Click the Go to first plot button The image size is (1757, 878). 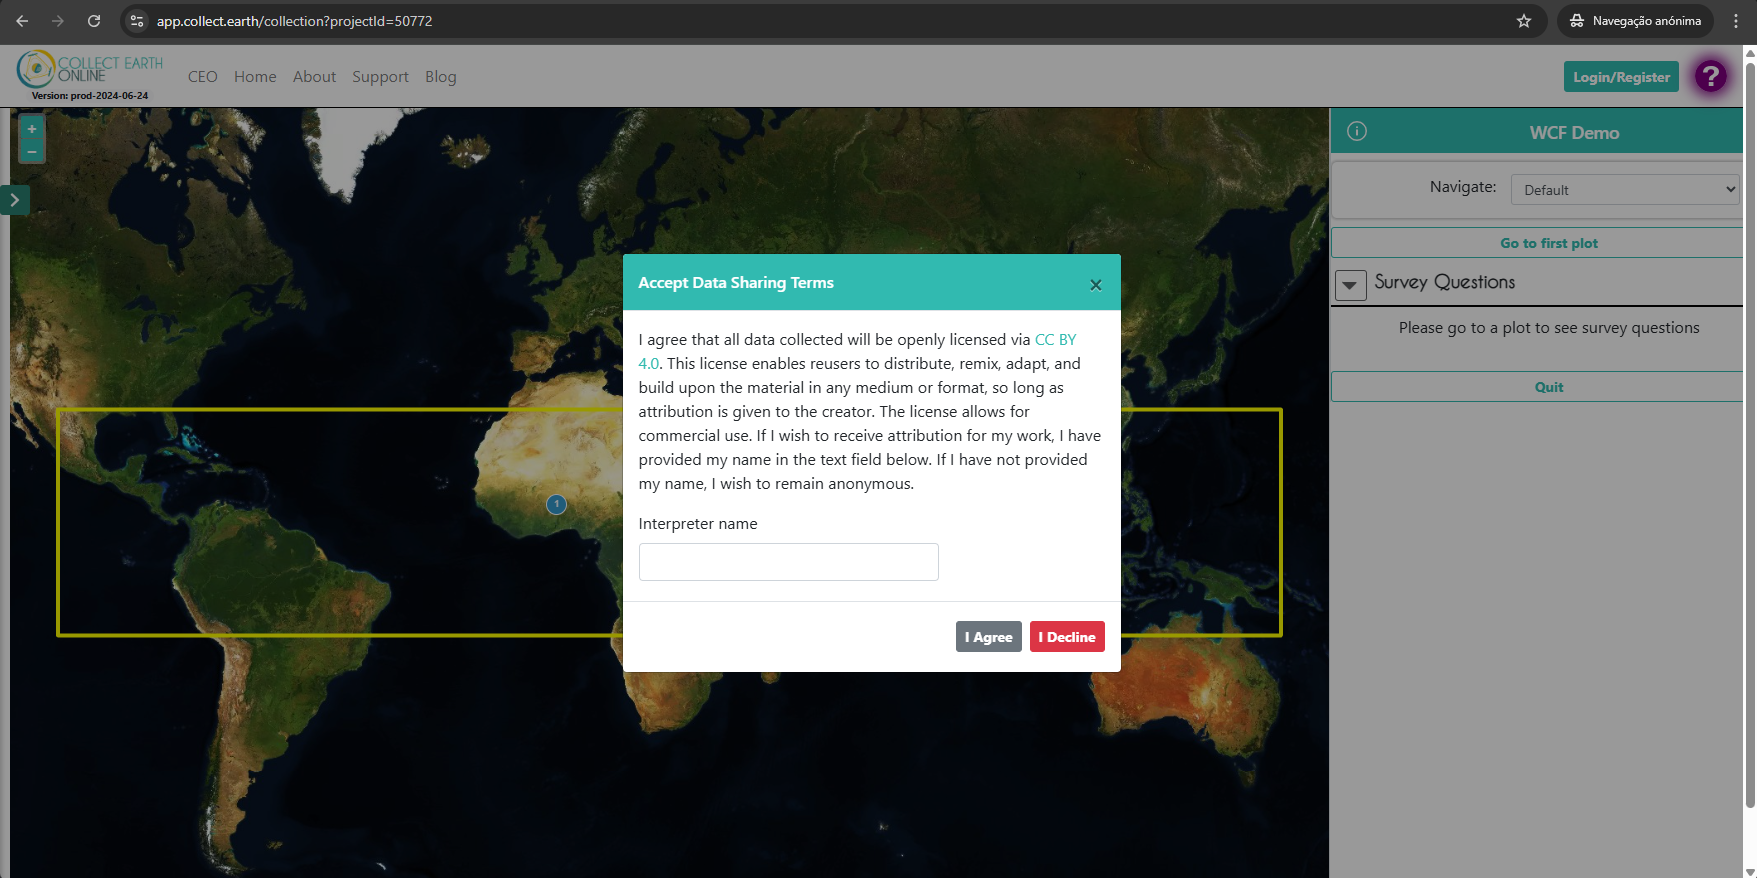coord(1548,243)
